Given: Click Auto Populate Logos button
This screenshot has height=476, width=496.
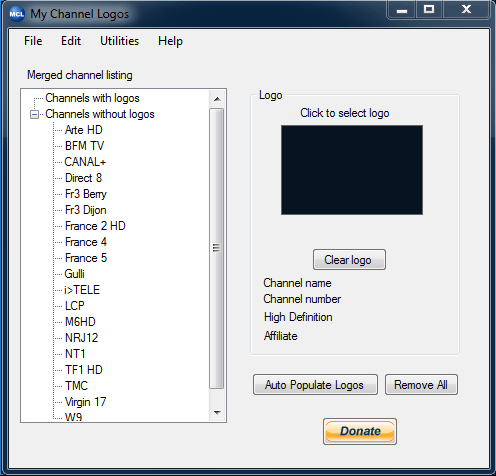Looking at the screenshot, I should coord(315,385).
